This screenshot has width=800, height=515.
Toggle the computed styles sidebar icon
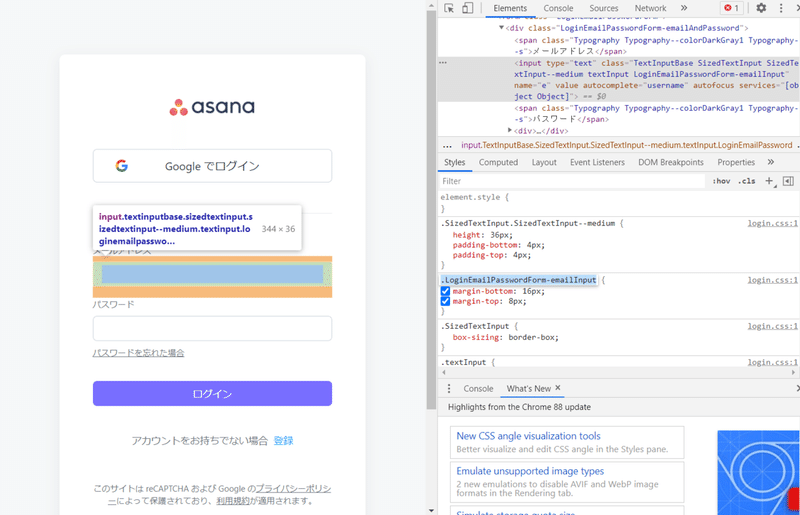click(x=788, y=181)
